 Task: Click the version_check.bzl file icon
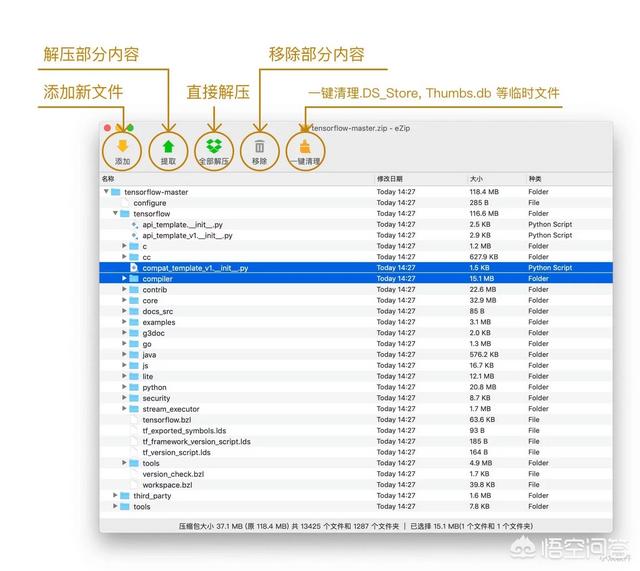[134, 474]
